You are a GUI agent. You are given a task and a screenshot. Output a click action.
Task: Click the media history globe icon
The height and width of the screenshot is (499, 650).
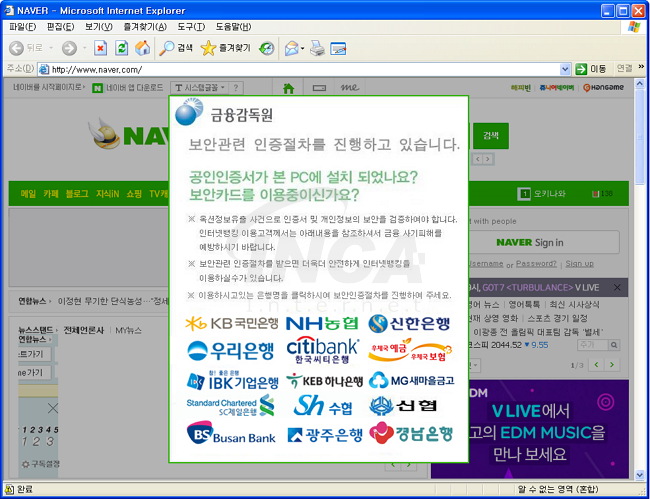(x=267, y=48)
